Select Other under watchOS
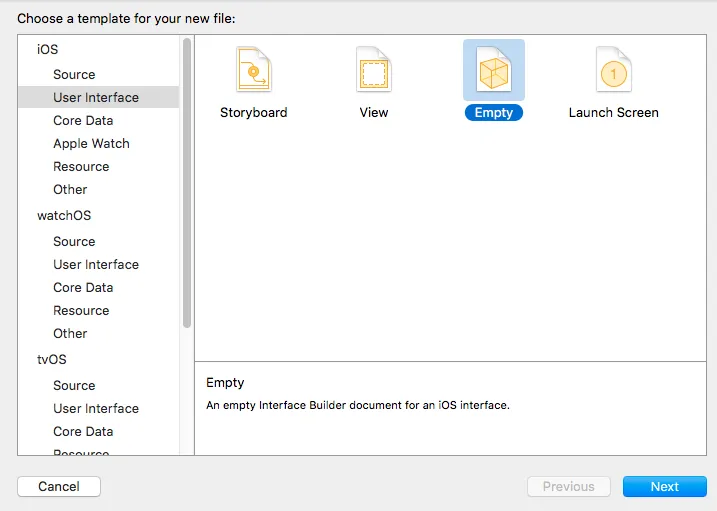Viewport: 717px width, 511px height. 70,333
